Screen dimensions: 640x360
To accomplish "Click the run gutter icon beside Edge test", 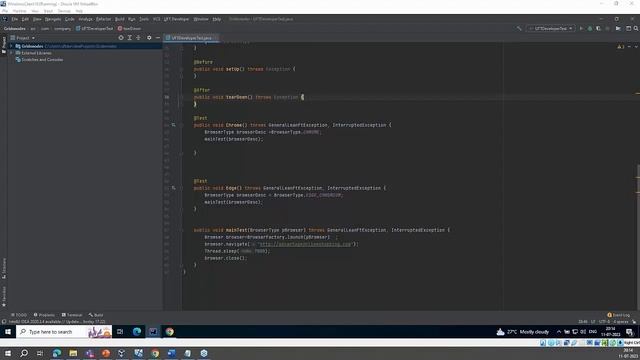I will (173, 188).
